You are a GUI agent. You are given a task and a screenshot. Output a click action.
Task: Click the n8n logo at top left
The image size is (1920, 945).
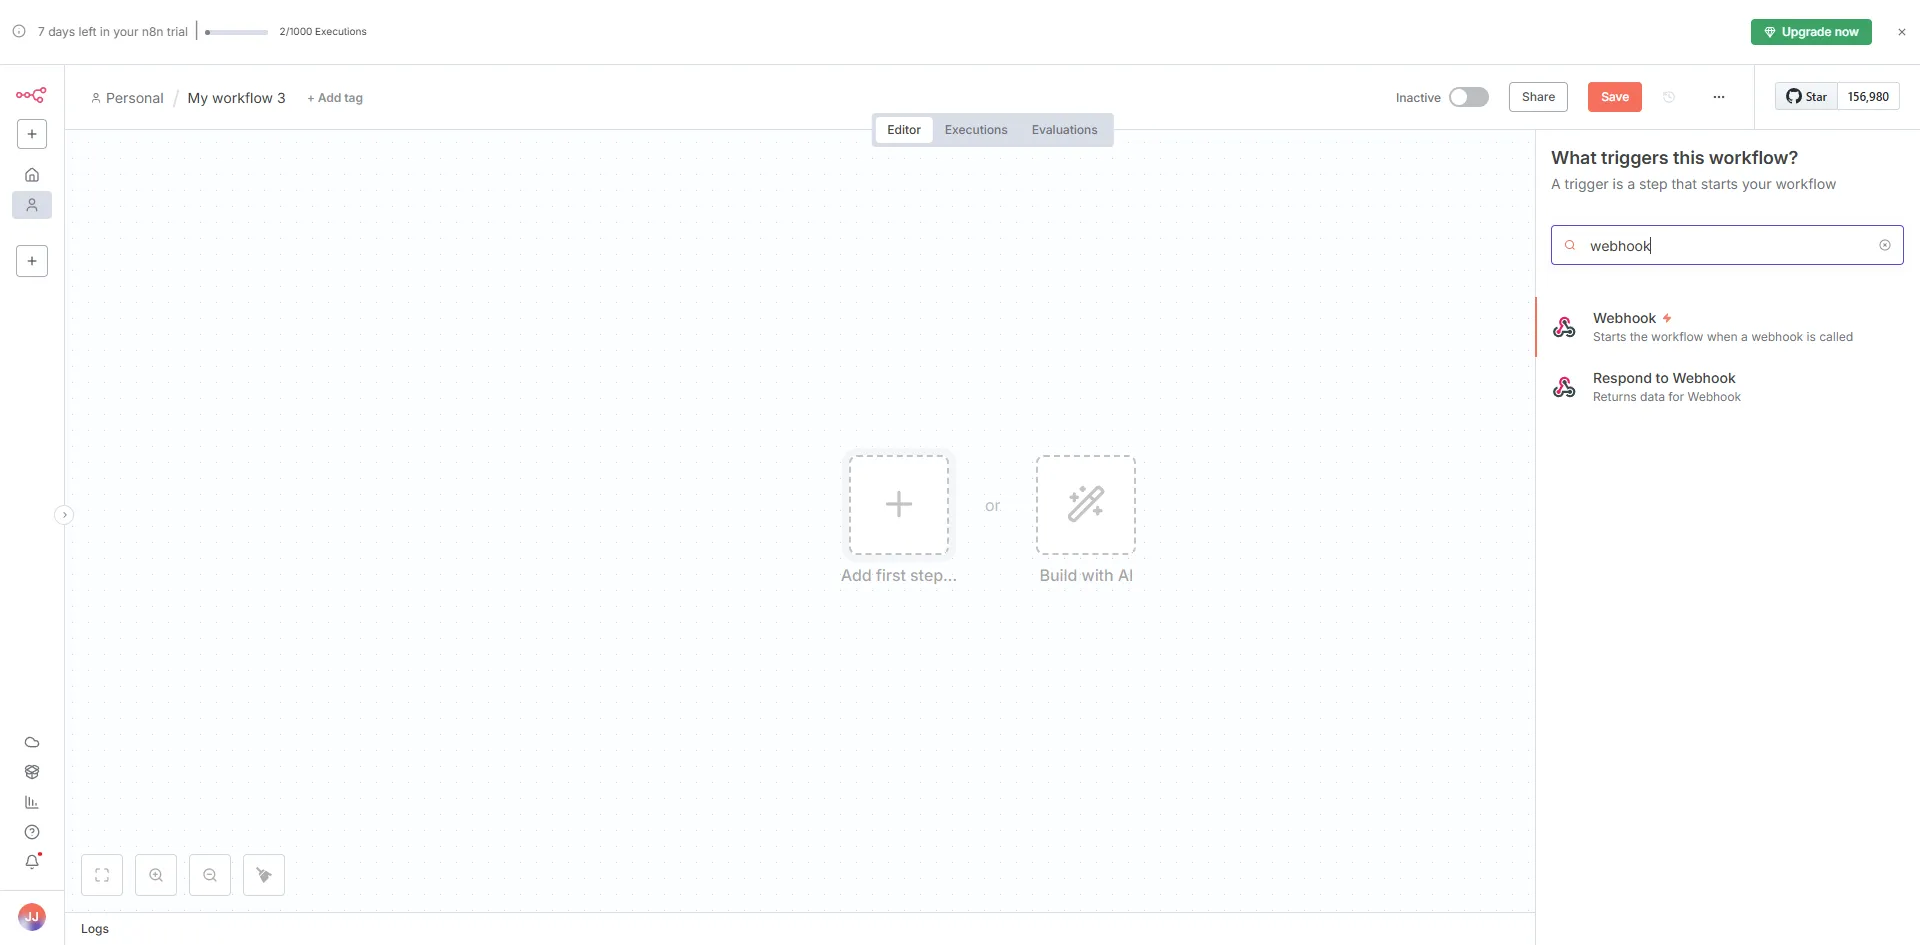pos(31,95)
